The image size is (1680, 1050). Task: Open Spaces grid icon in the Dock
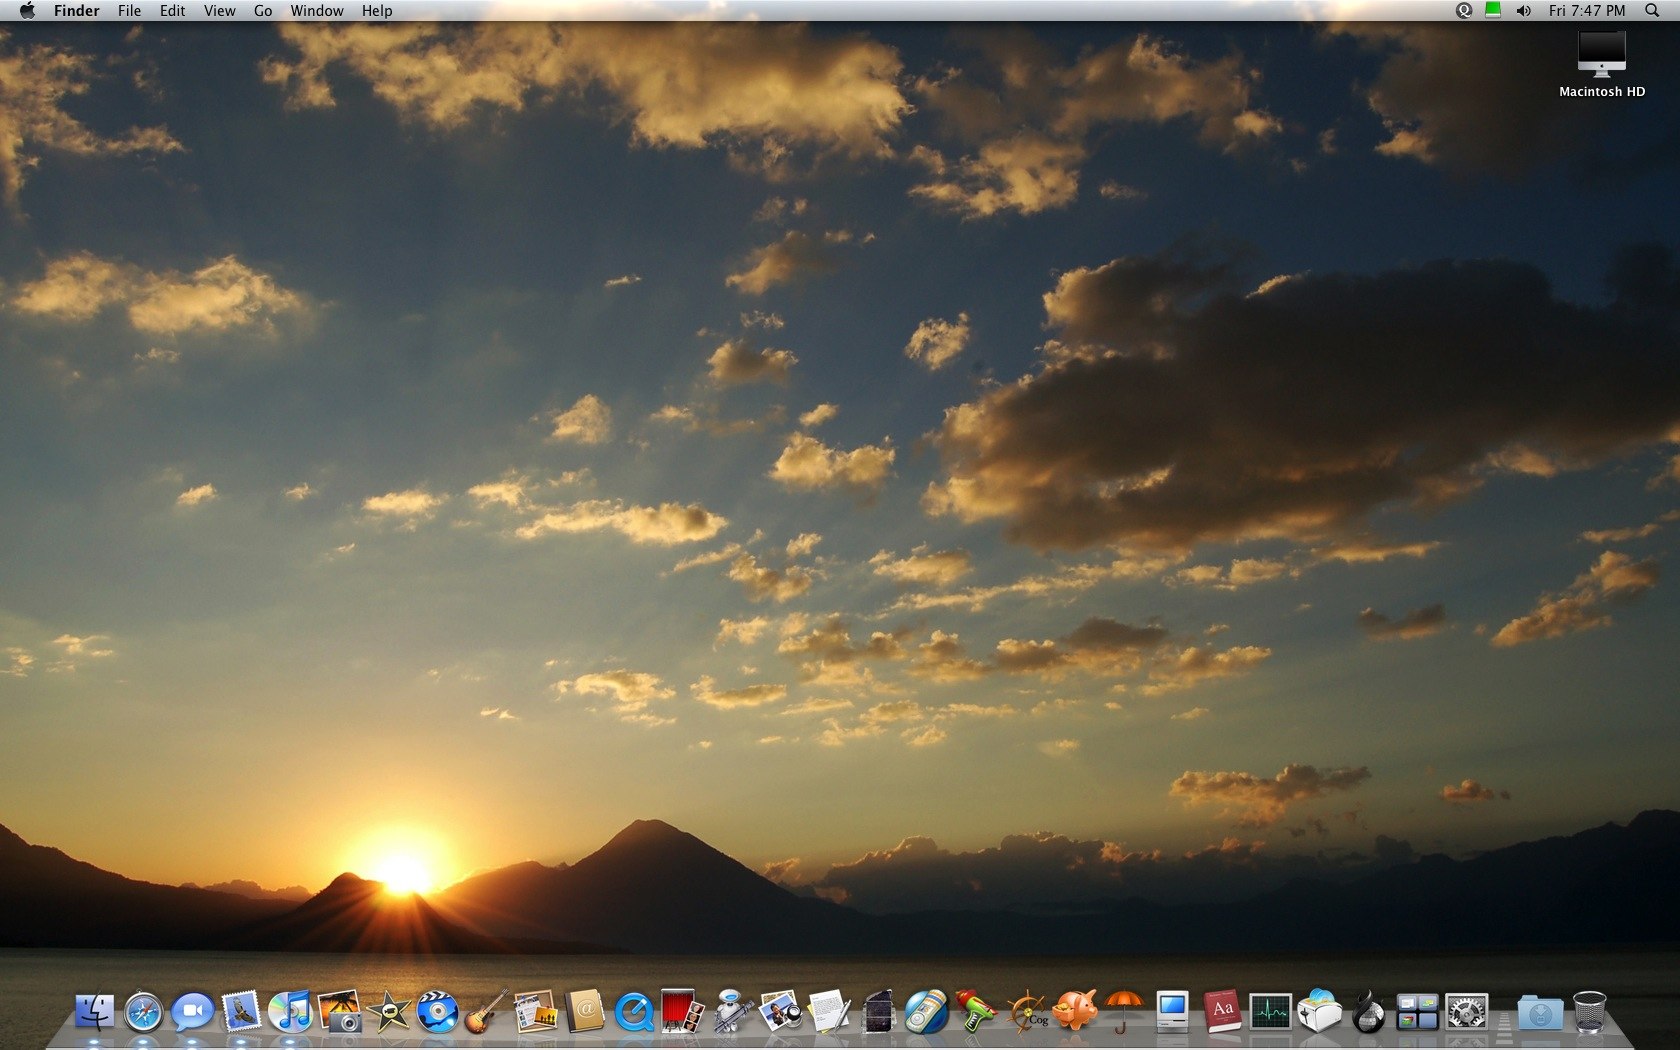[1417, 1012]
